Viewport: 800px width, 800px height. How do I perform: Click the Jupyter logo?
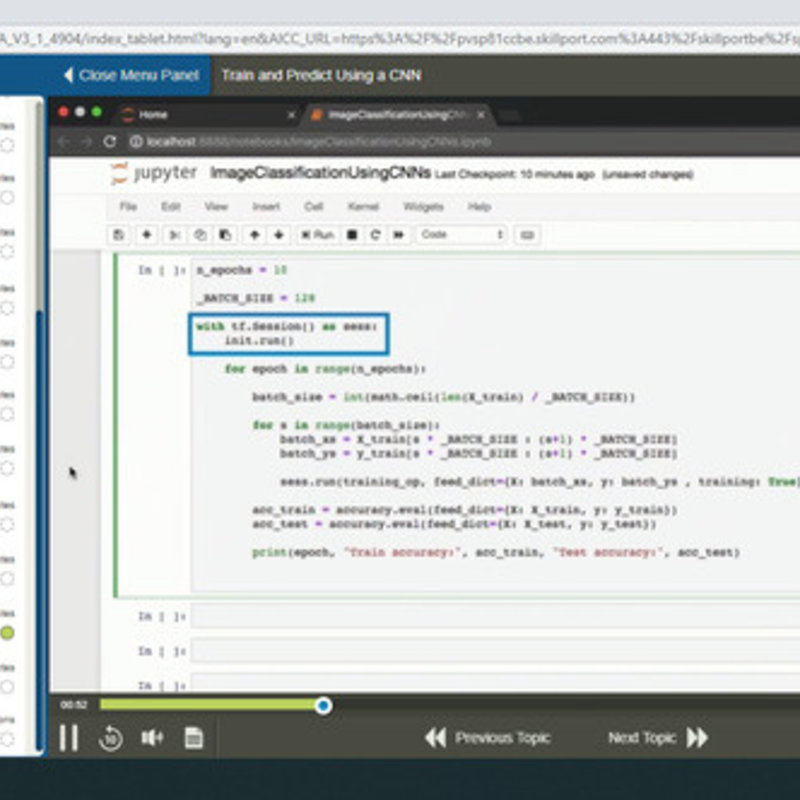tap(153, 173)
